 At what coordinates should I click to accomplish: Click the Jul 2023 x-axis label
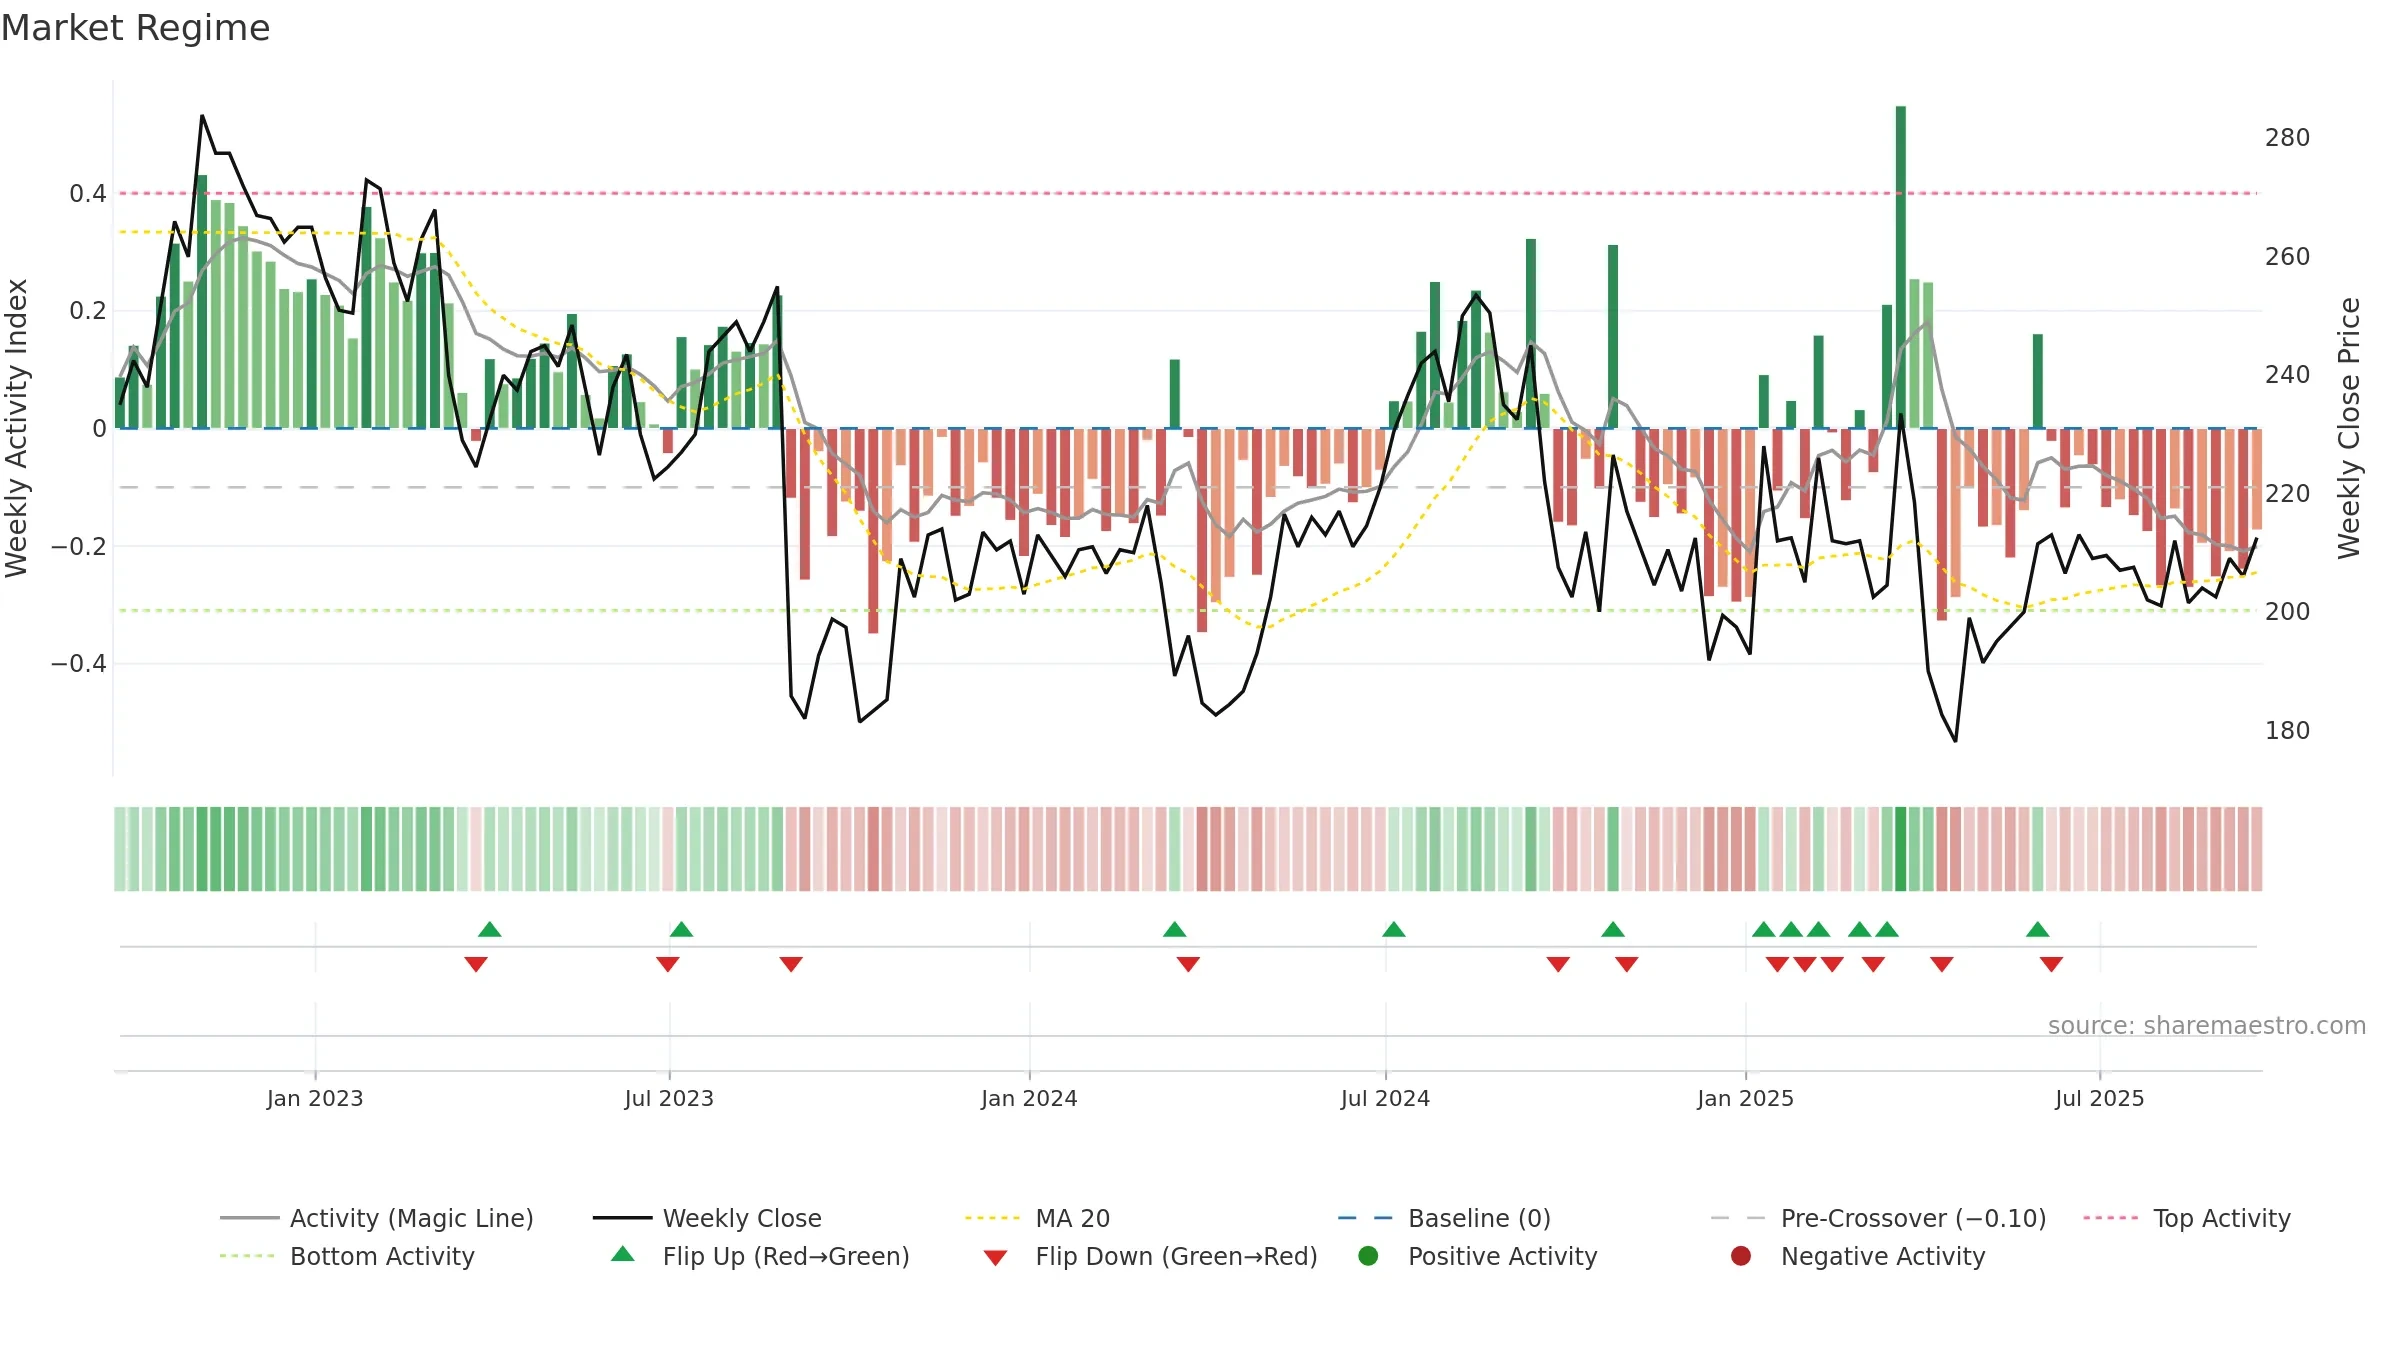[x=669, y=1098]
